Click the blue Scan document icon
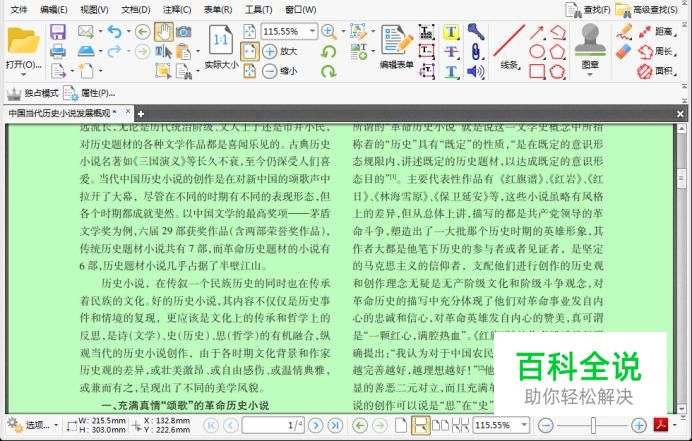This screenshot has width=692, height=441. (86, 51)
